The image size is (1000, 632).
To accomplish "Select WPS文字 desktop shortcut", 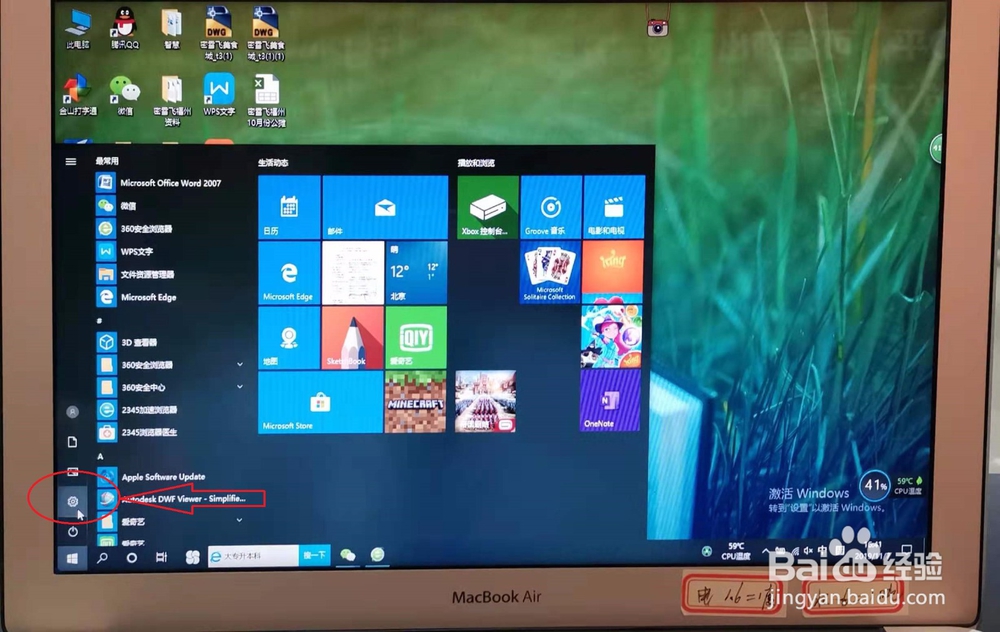I will tap(219, 94).
